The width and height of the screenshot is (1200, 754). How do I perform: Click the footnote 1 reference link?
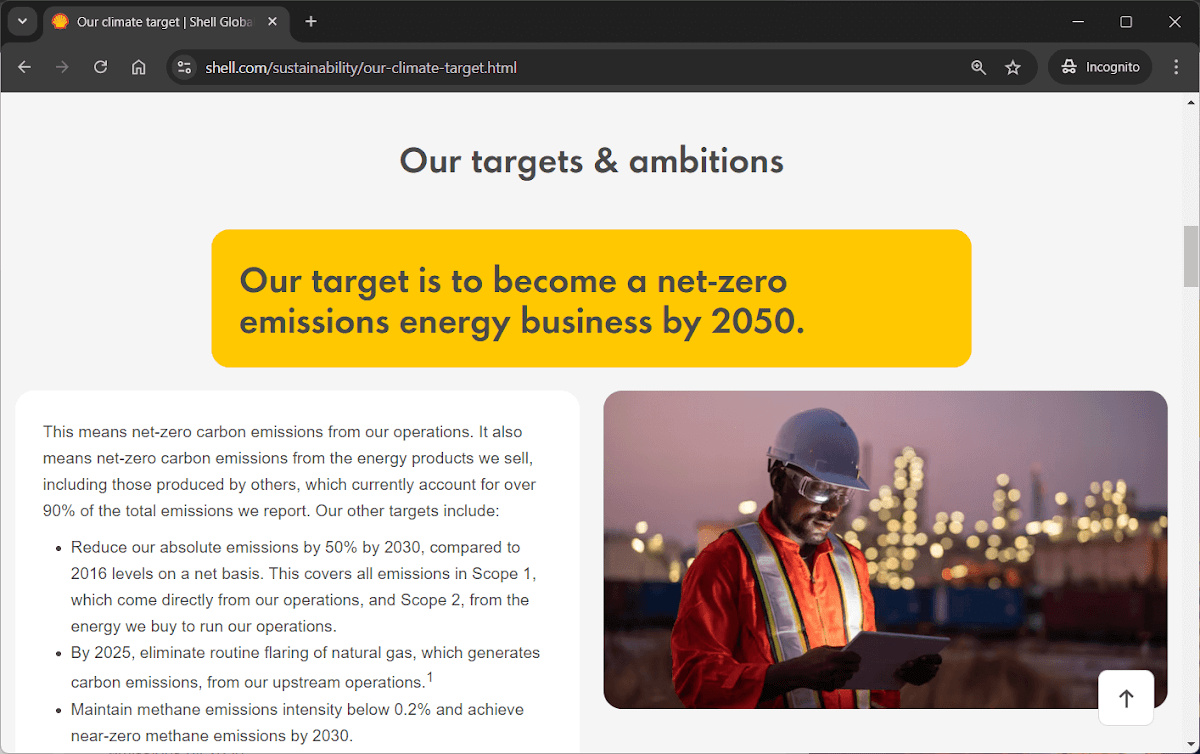pyautogui.click(x=429, y=676)
